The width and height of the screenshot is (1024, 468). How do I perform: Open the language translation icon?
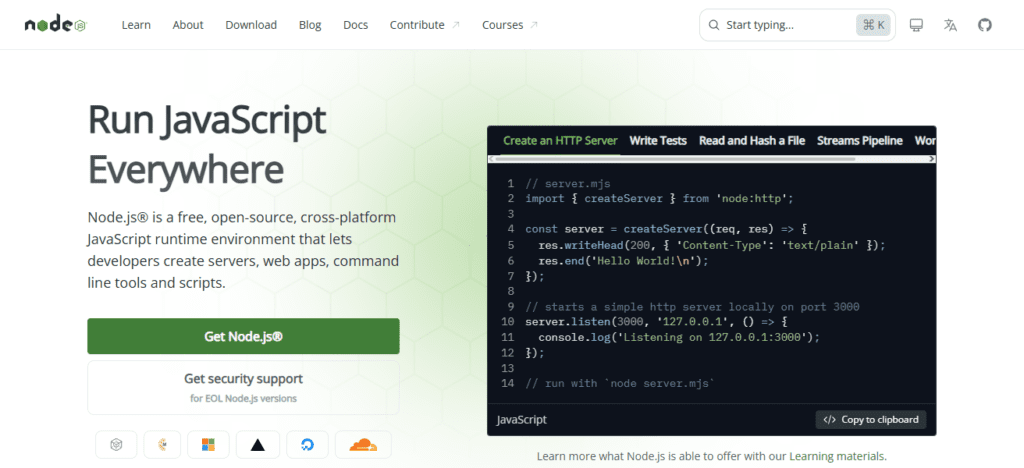point(950,25)
